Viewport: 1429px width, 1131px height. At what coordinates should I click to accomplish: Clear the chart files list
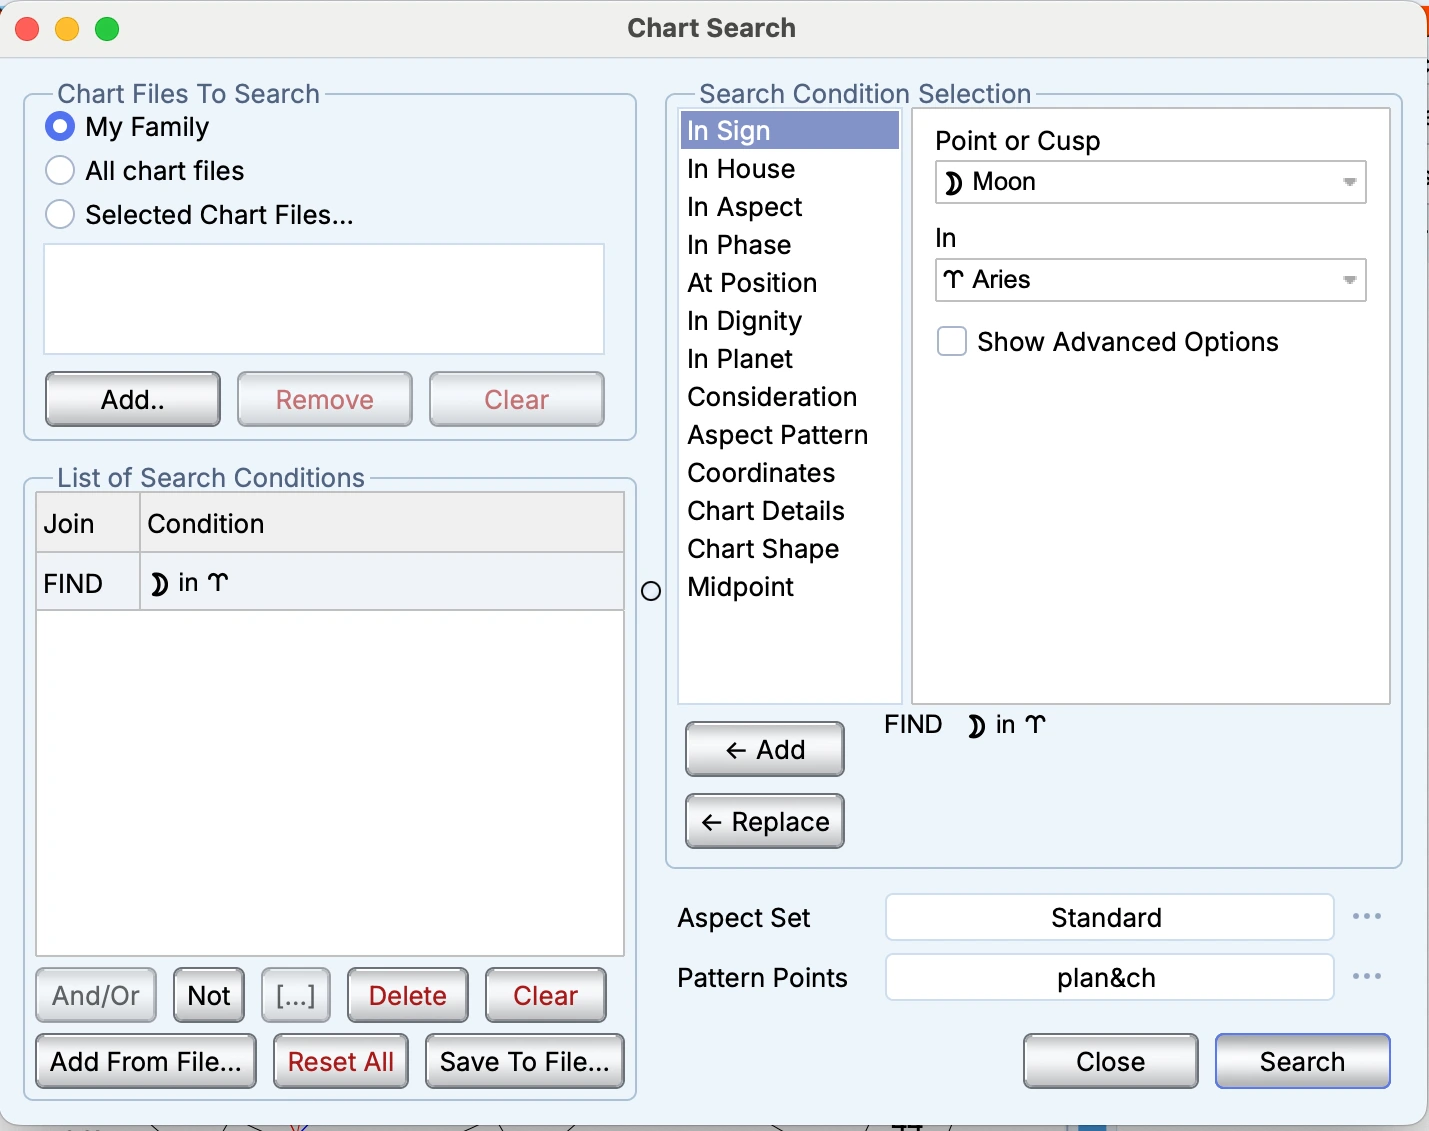tap(517, 400)
